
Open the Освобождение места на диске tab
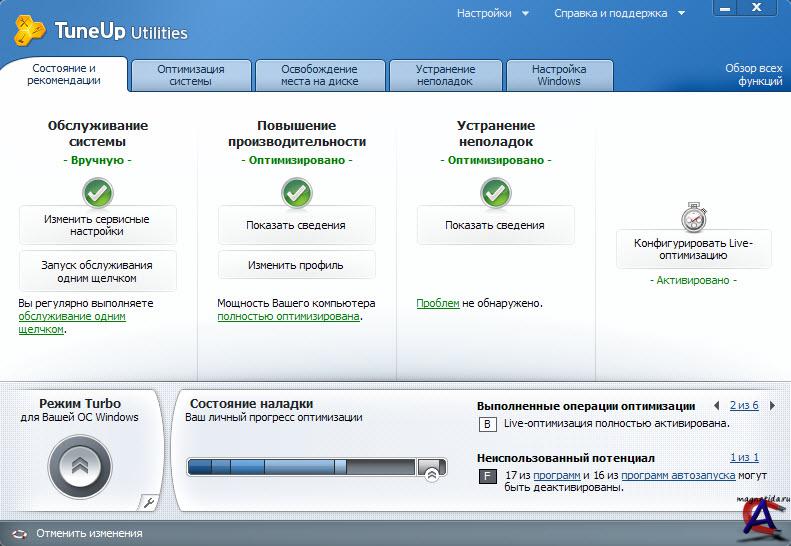(x=319, y=75)
